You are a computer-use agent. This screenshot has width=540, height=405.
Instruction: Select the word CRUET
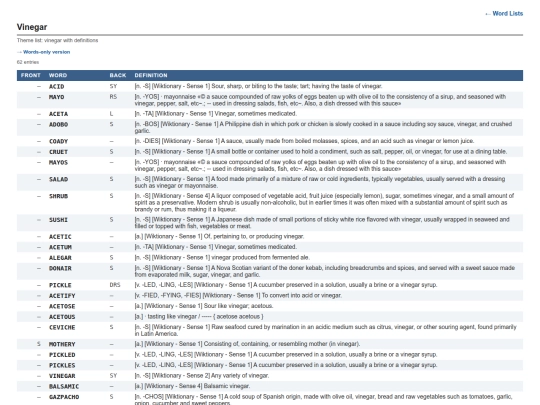[x=59, y=152]
